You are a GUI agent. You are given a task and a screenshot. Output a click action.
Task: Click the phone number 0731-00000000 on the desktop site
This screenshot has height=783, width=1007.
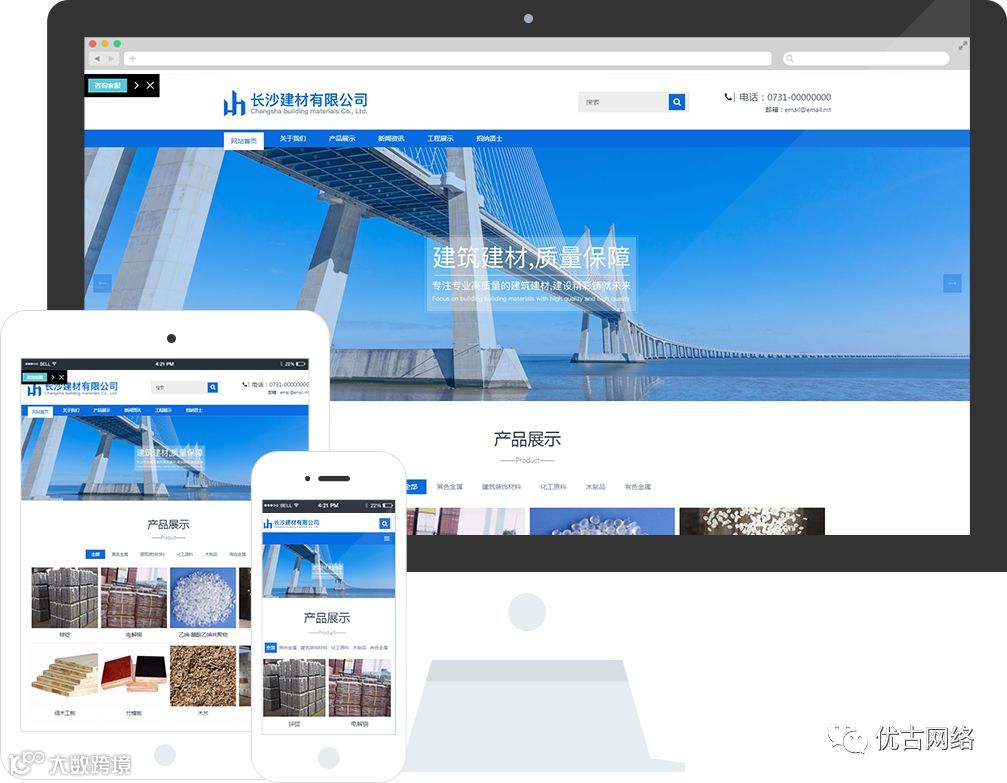799,97
